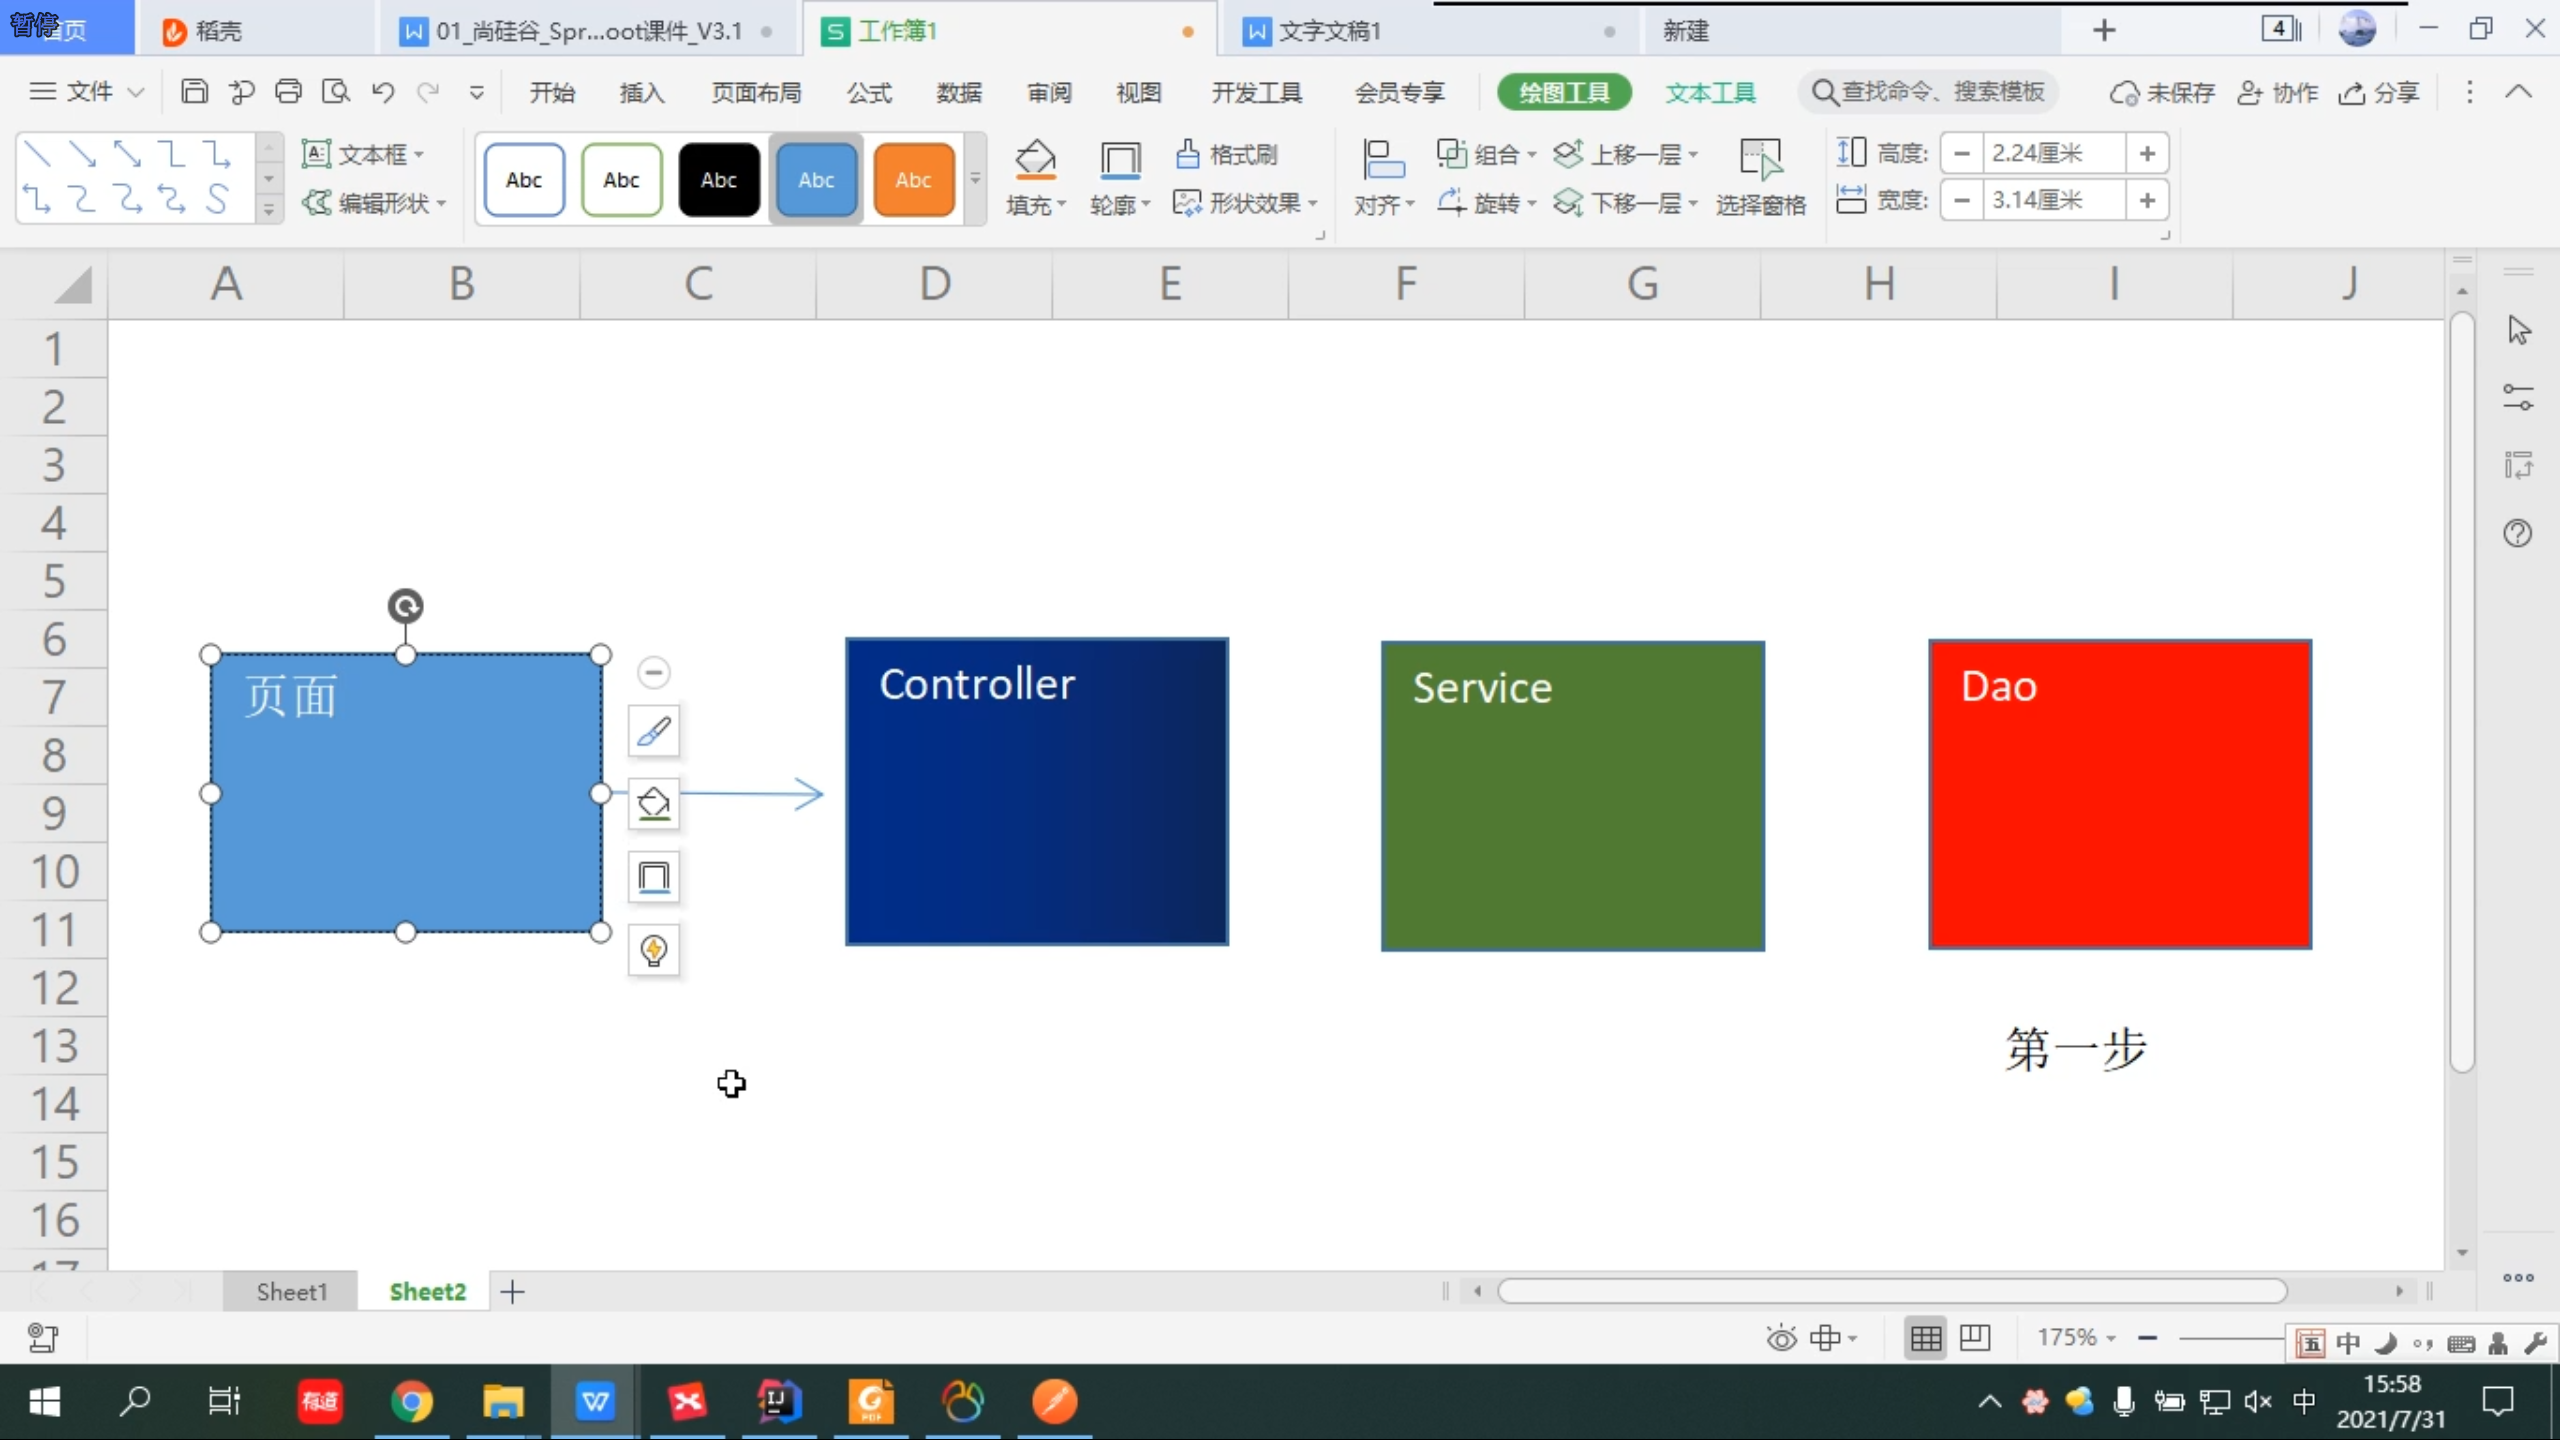Click the muted volume icon in system tray
This screenshot has height=1440, width=2560.
pyautogui.click(x=2258, y=1402)
